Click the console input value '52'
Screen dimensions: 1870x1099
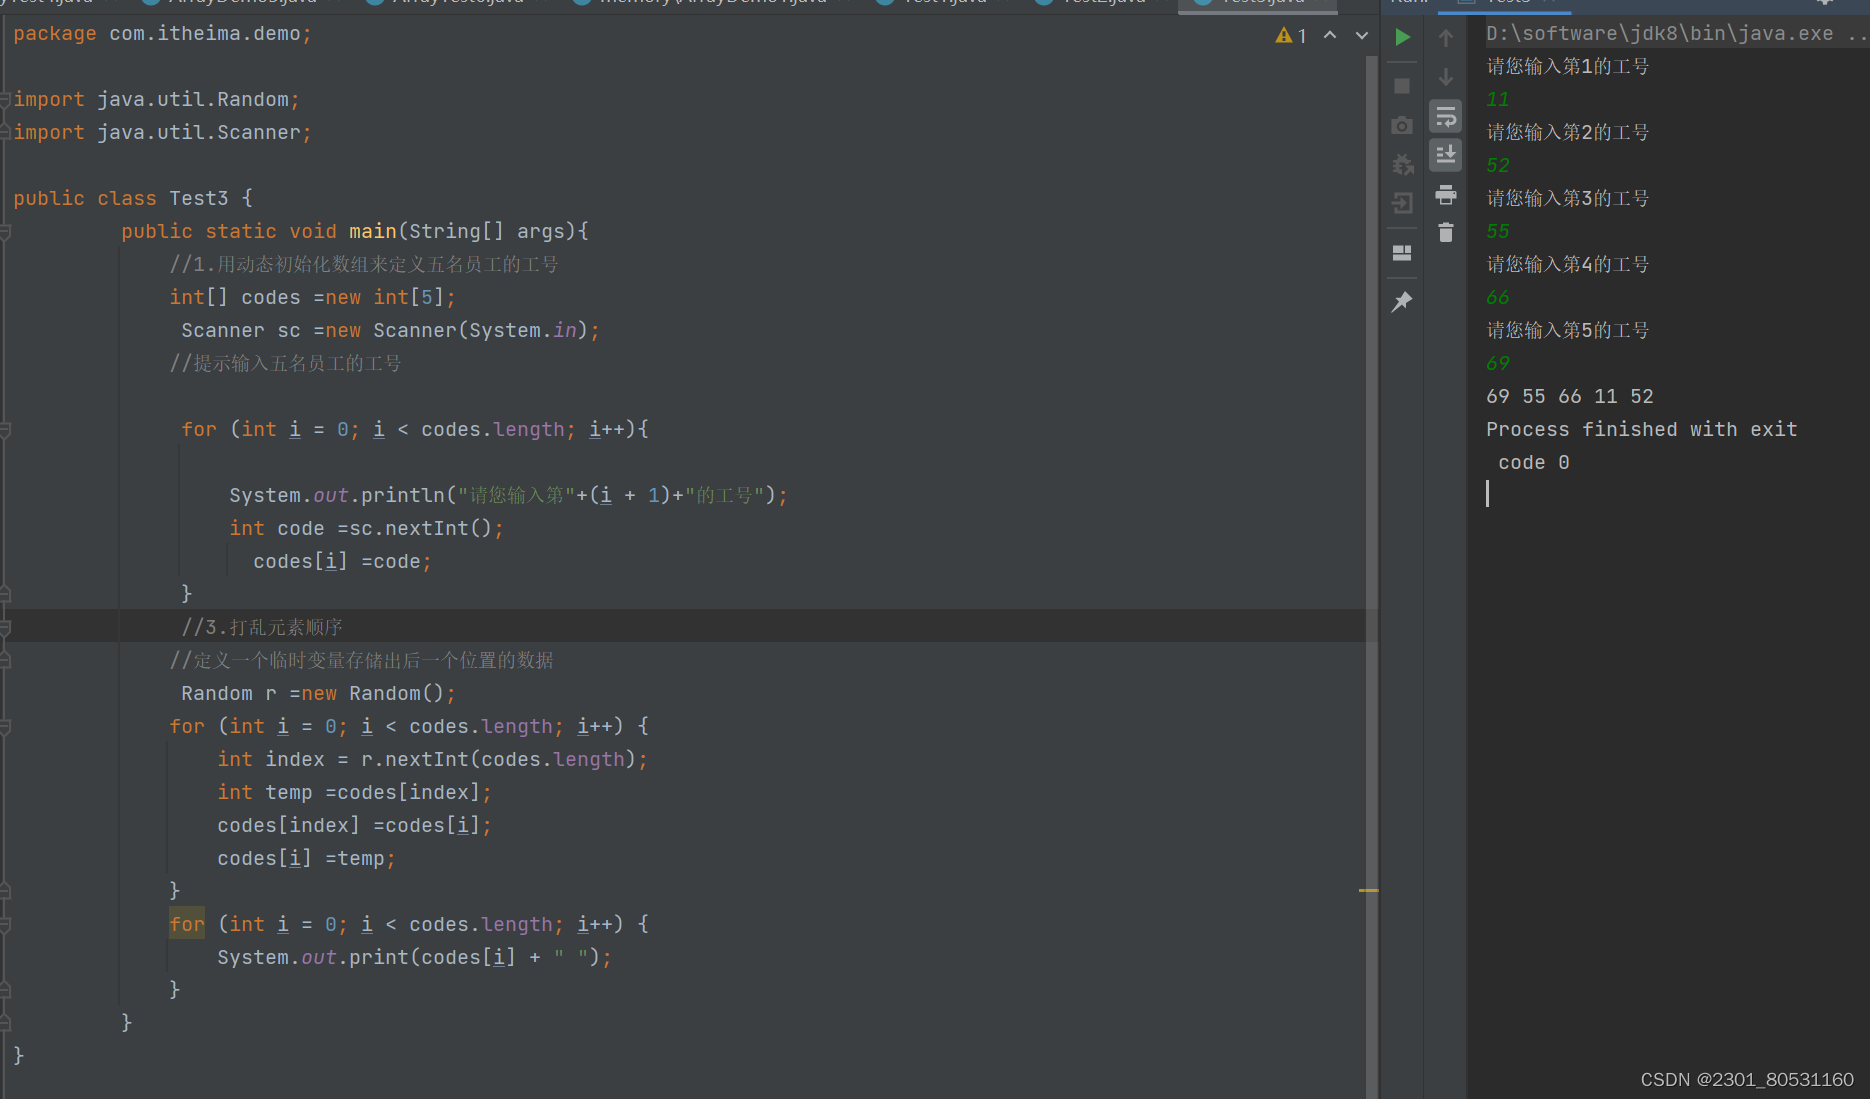(x=1497, y=166)
